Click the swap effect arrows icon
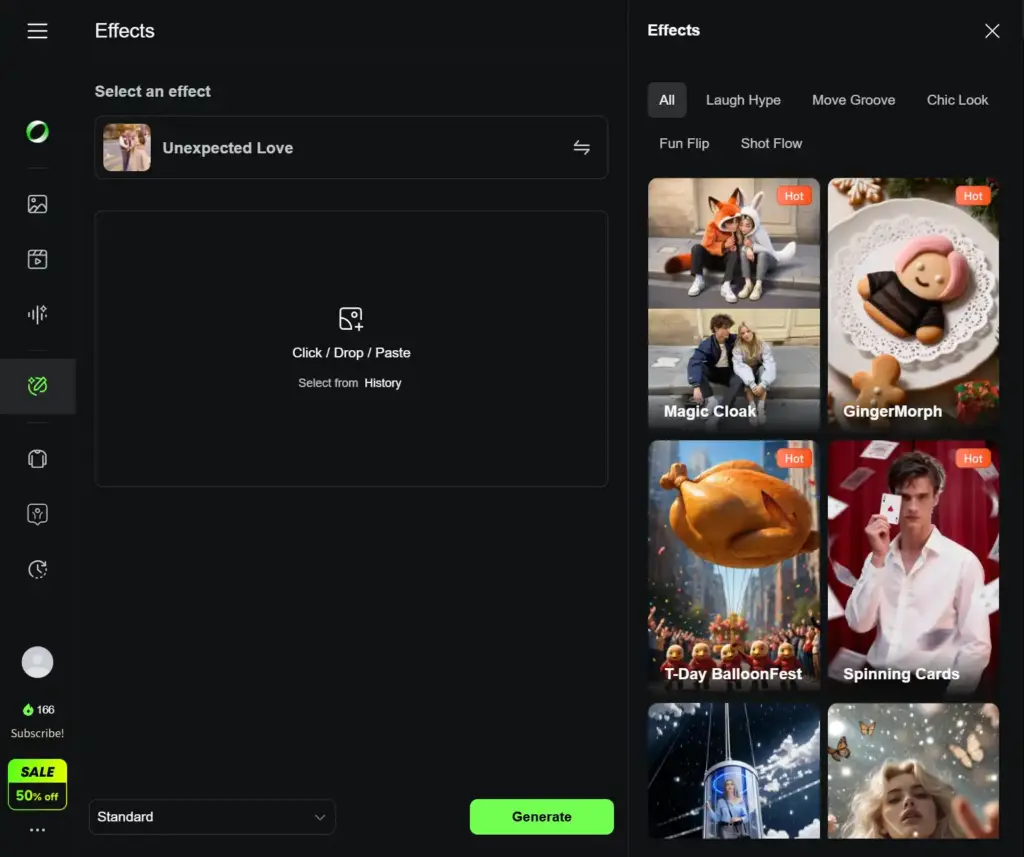Screen dimensions: 1024x857 (x=581, y=148)
